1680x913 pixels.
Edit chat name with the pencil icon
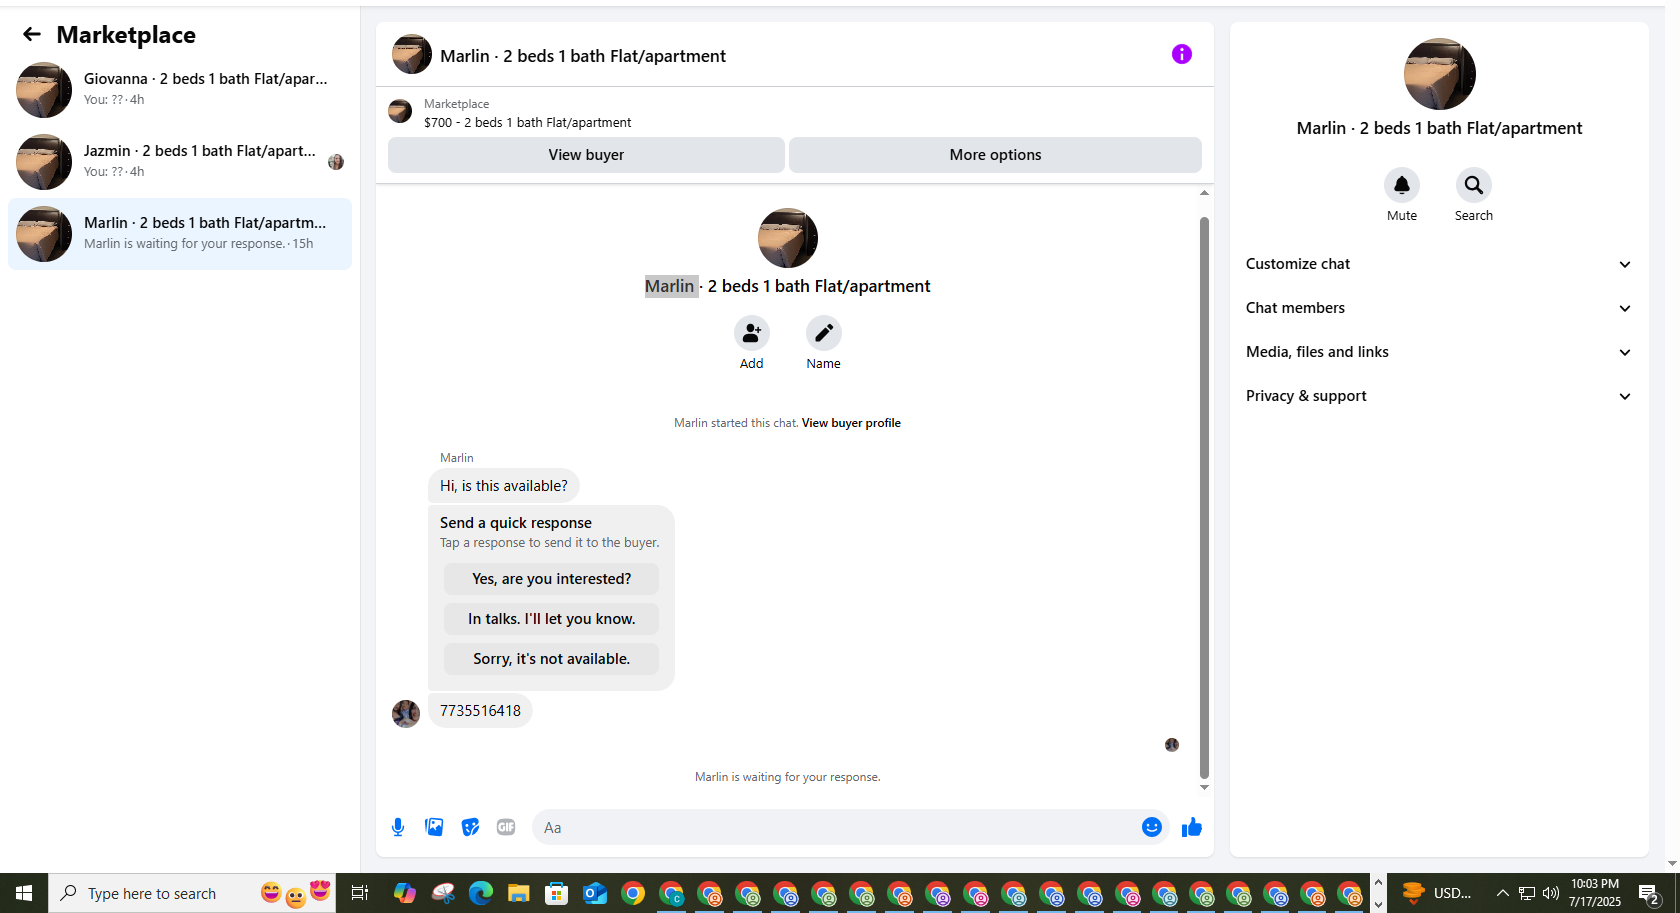tap(823, 333)
